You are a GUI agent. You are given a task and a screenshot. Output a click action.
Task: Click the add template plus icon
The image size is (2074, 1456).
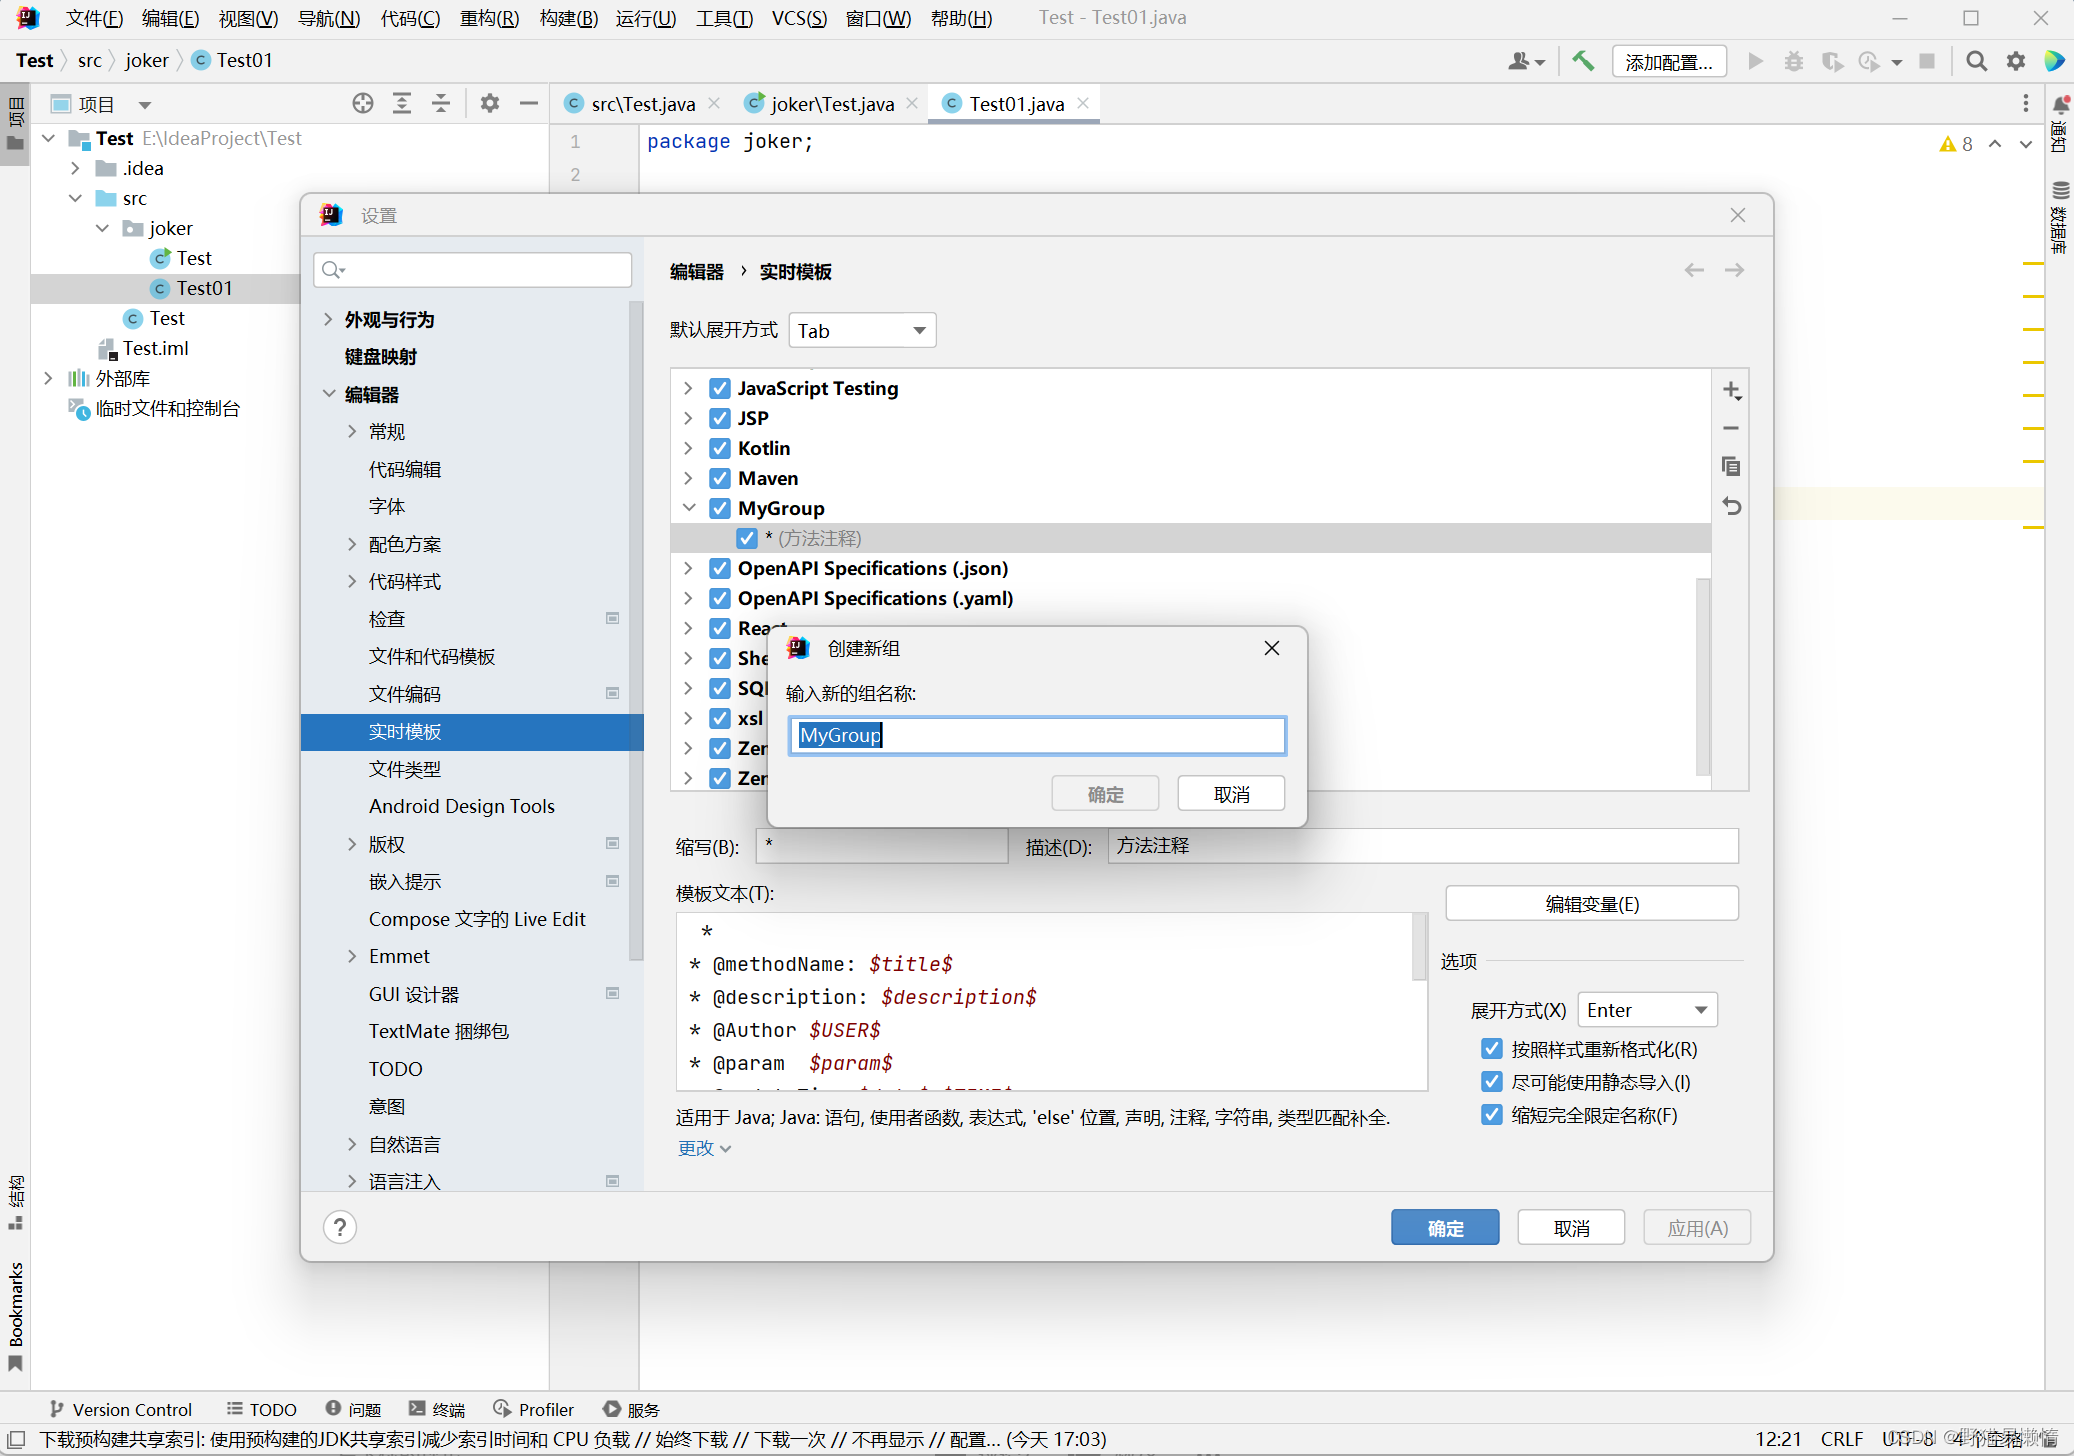click(x=1731, y=390)
